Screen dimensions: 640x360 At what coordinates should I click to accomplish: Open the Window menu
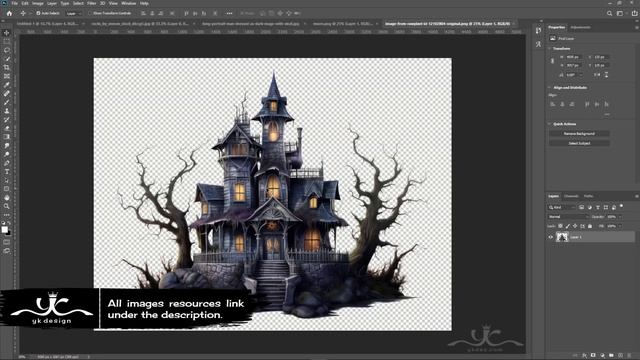coord(129,3)
